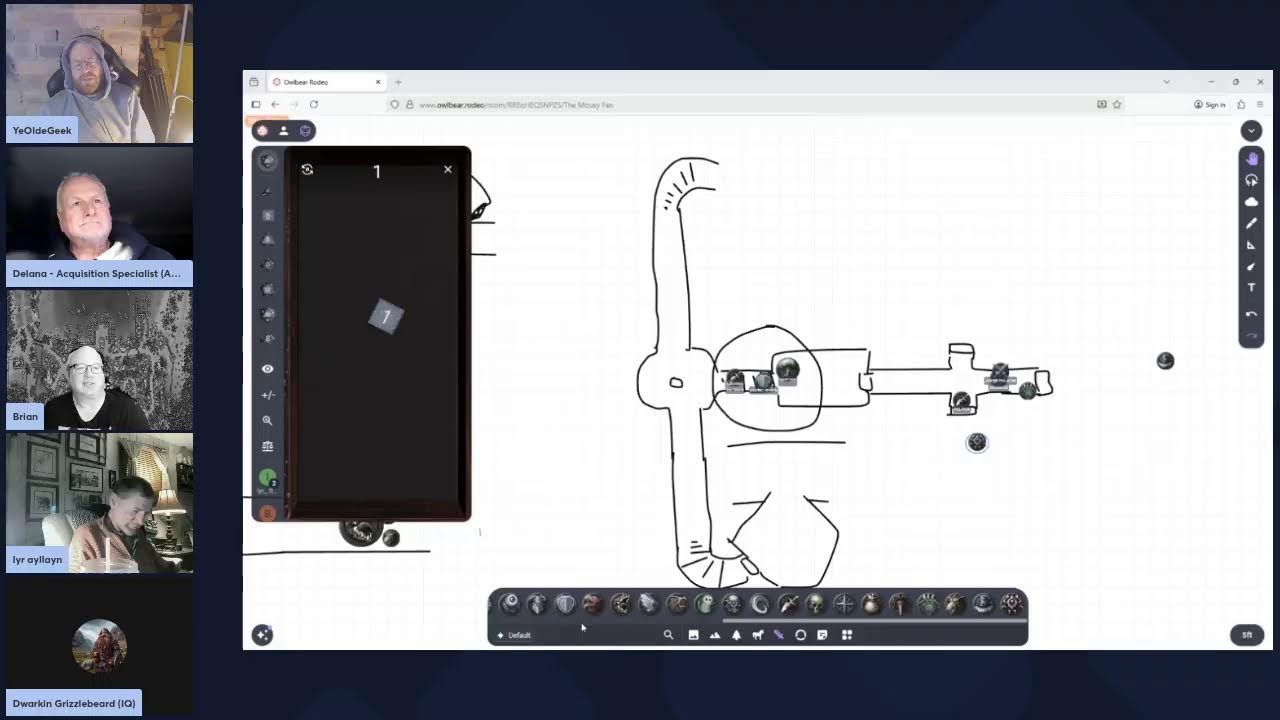The width and height of the screenshot is (1280, 720).
Task: Filter assets by the note icon
Action: coord(822,635)
